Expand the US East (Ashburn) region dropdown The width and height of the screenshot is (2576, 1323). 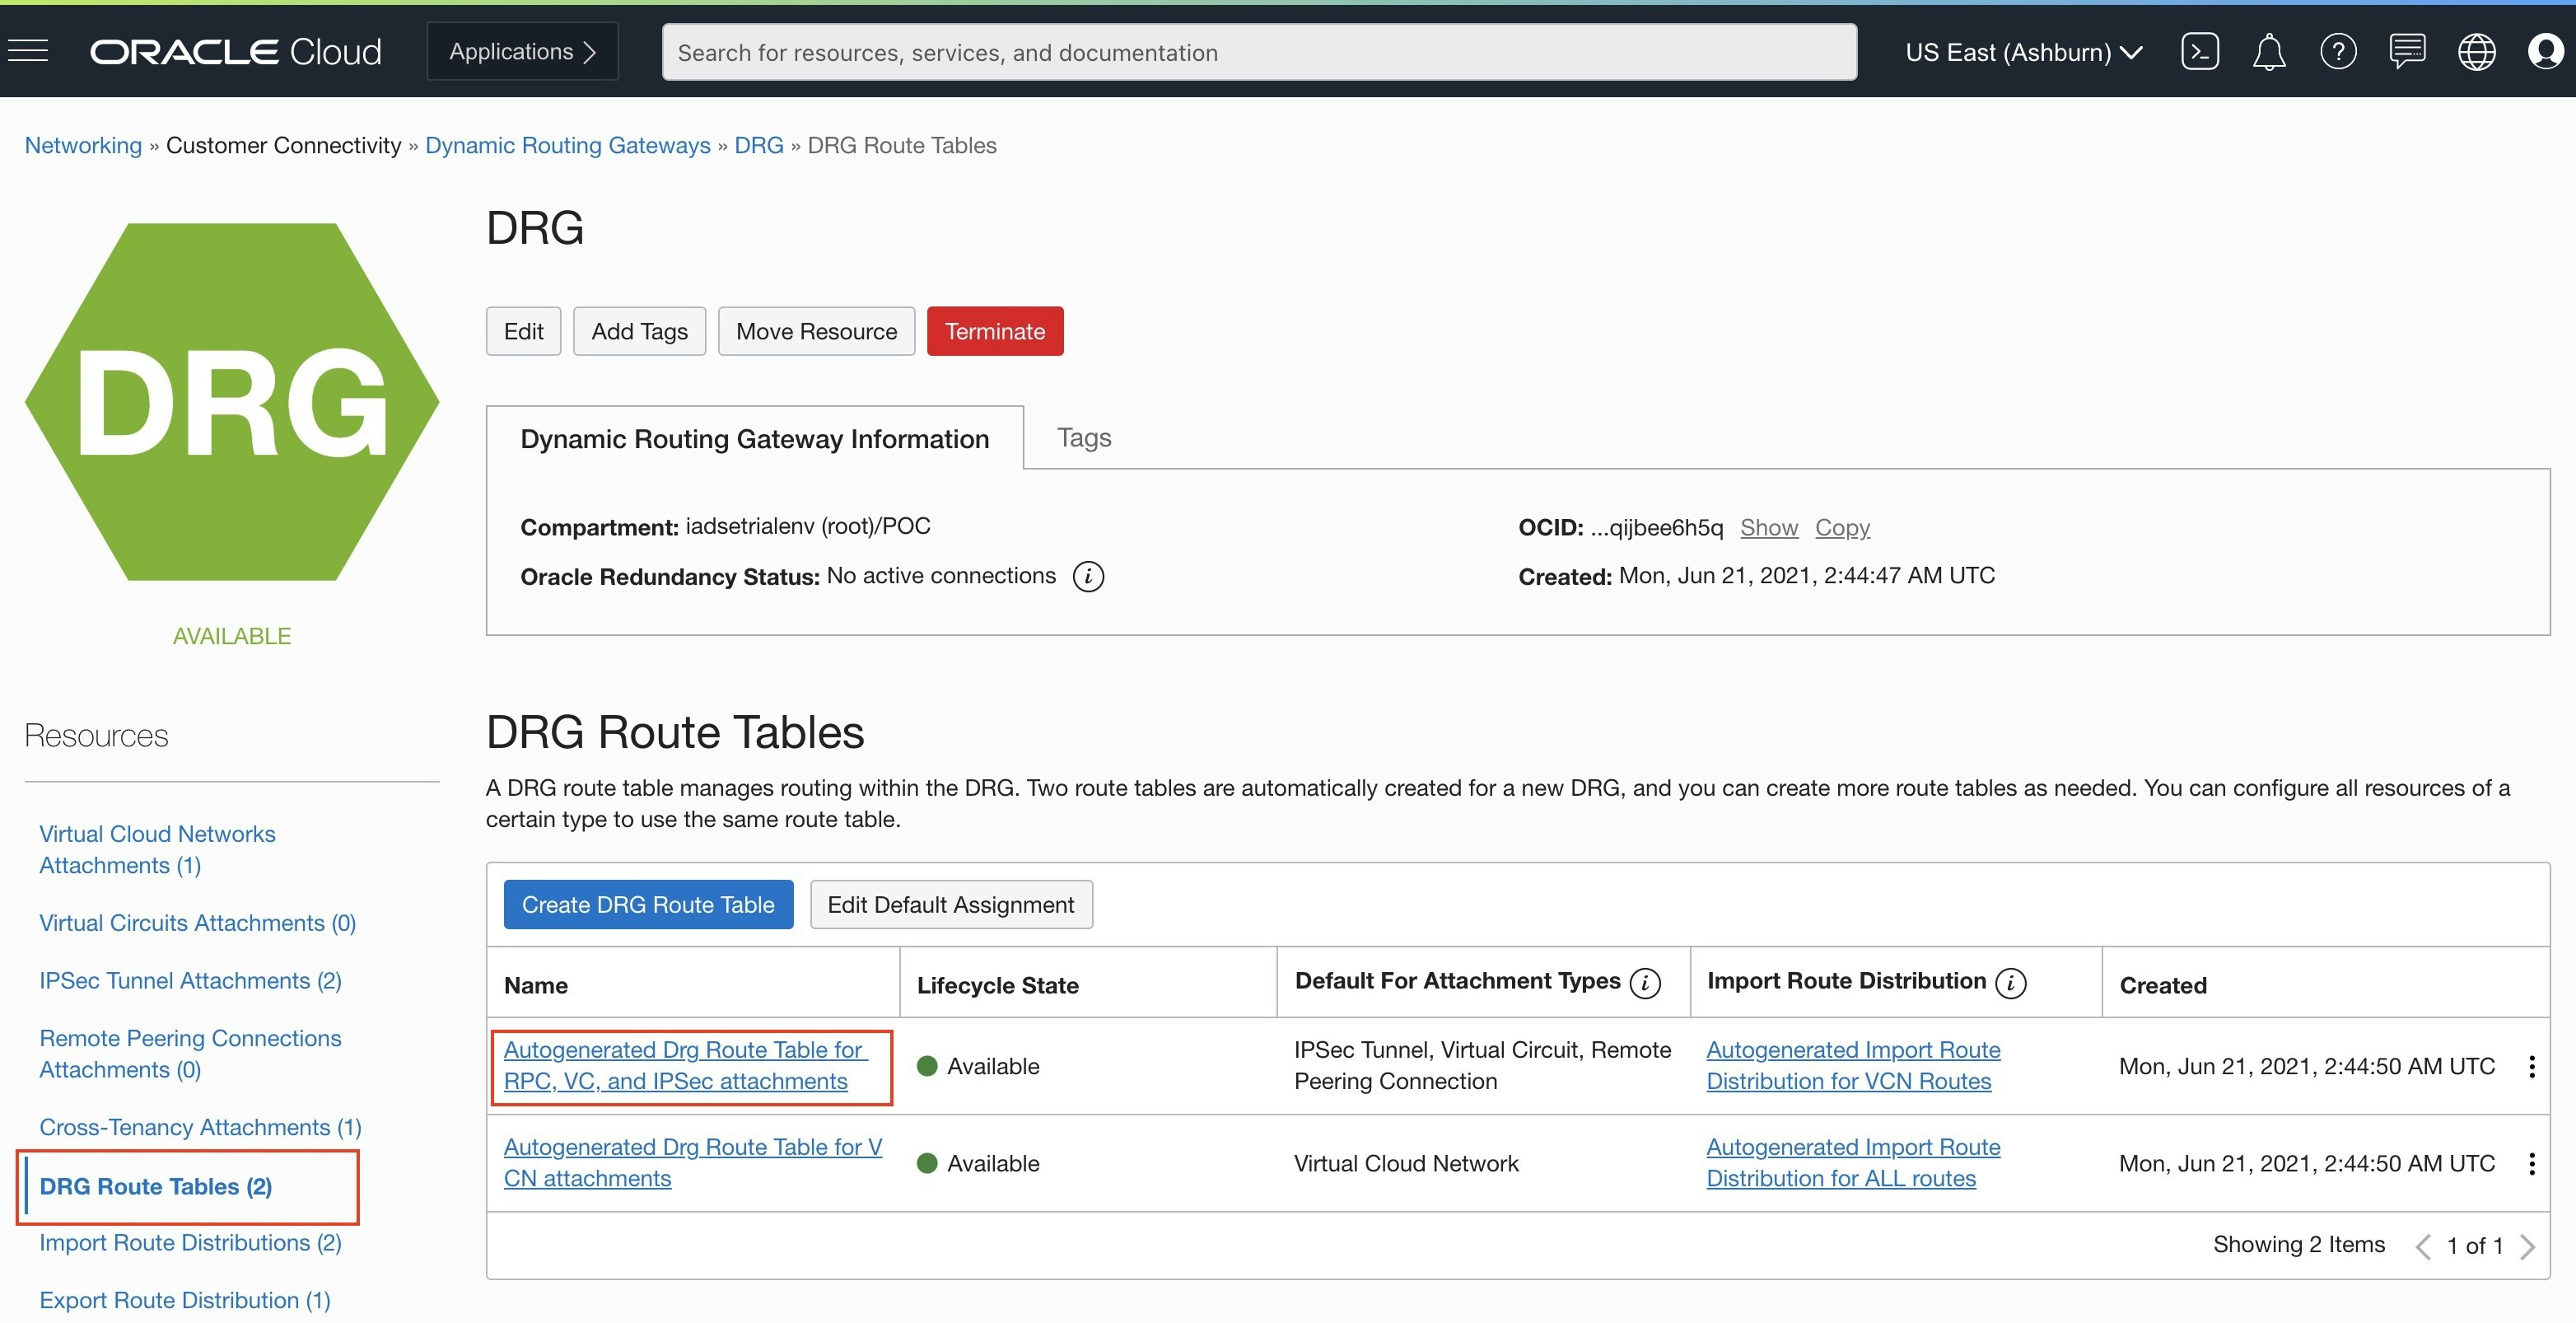(x=2023, y=52)
